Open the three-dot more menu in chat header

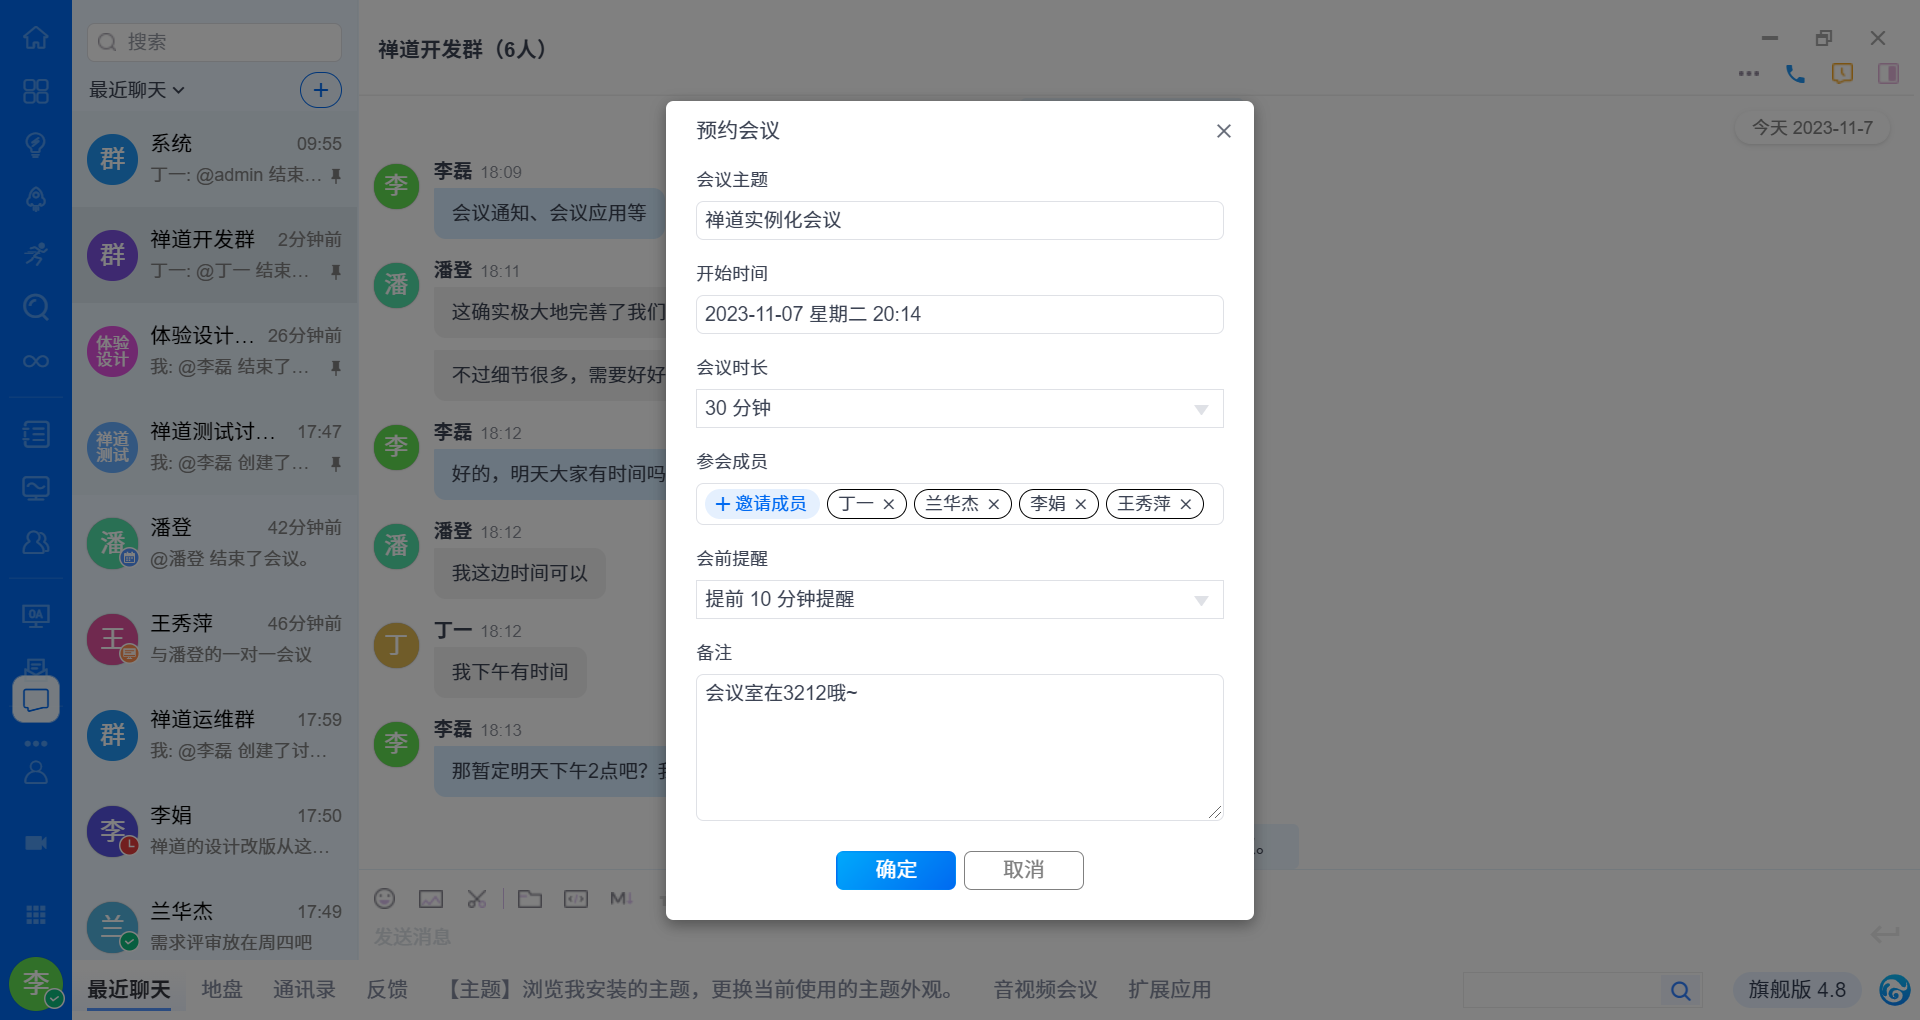tap(1749, 73)
